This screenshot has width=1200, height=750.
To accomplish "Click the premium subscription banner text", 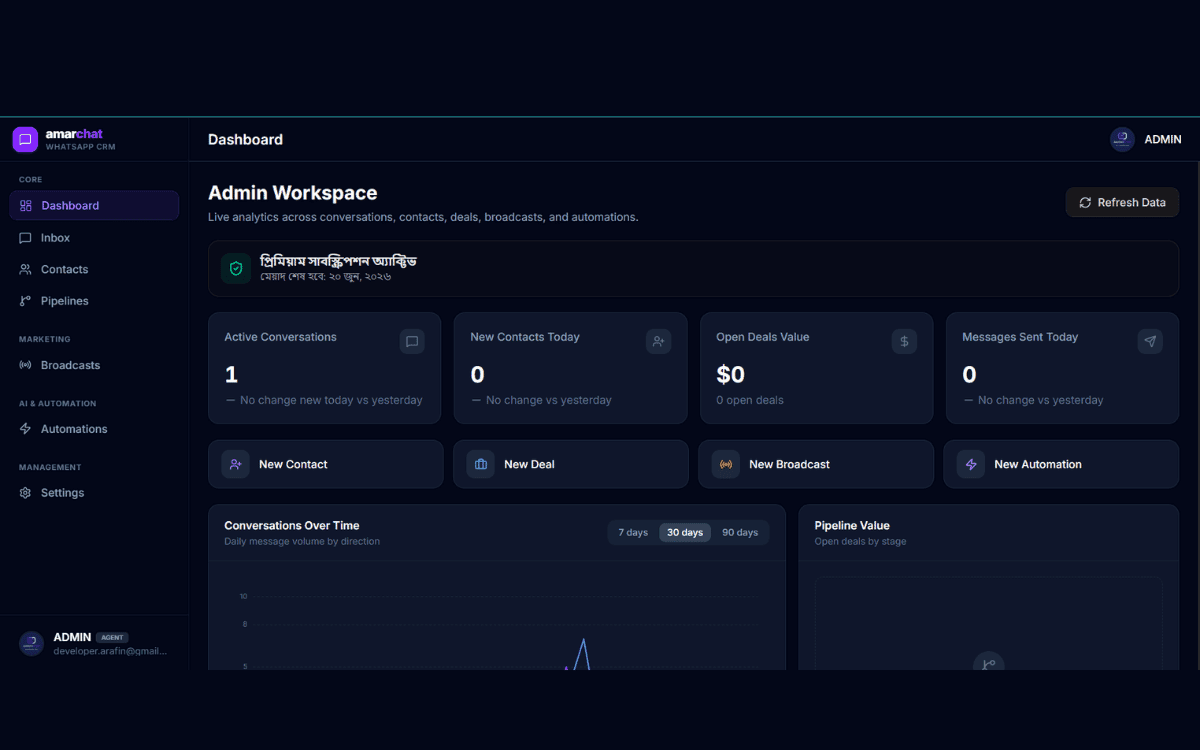I will tap(338, 261).
